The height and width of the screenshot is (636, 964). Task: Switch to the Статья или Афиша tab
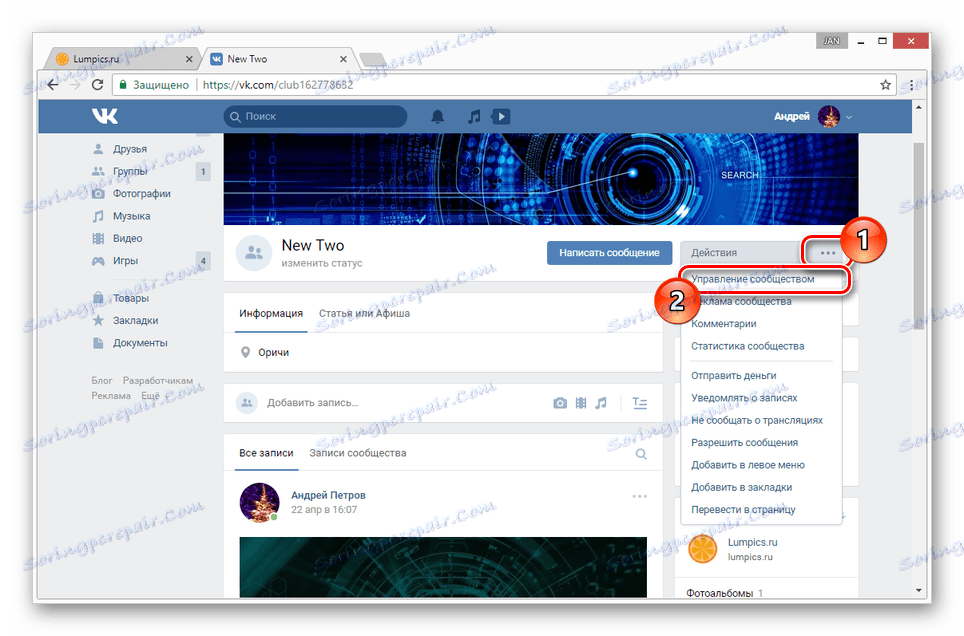click(364, 314)
